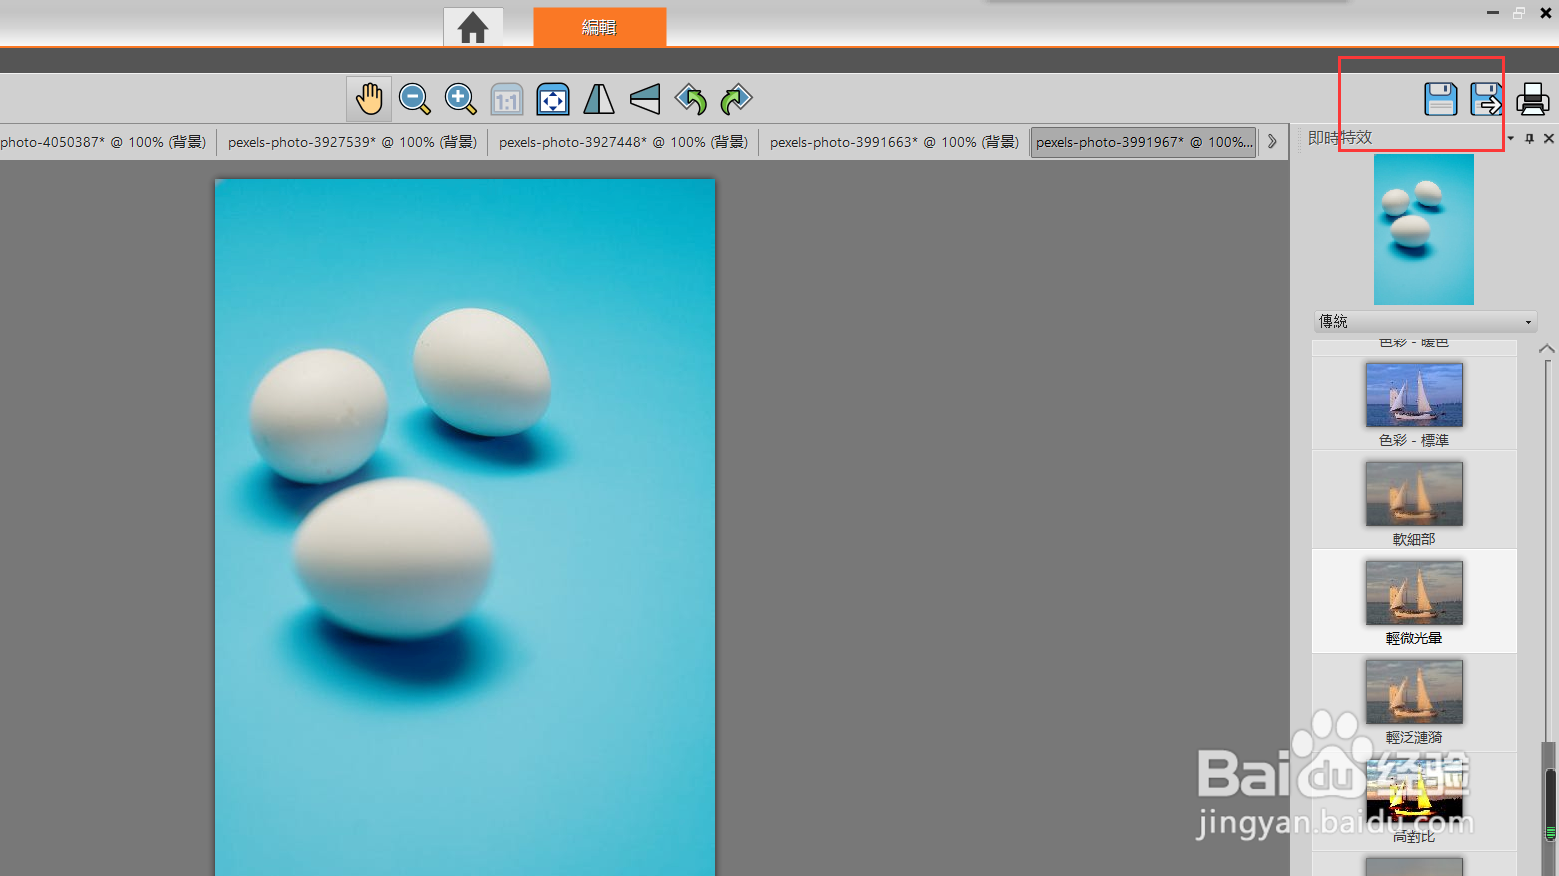Open the pexels-photo-3927539 document tab
The image size is (1559, 876).
(x=352, y=142)
